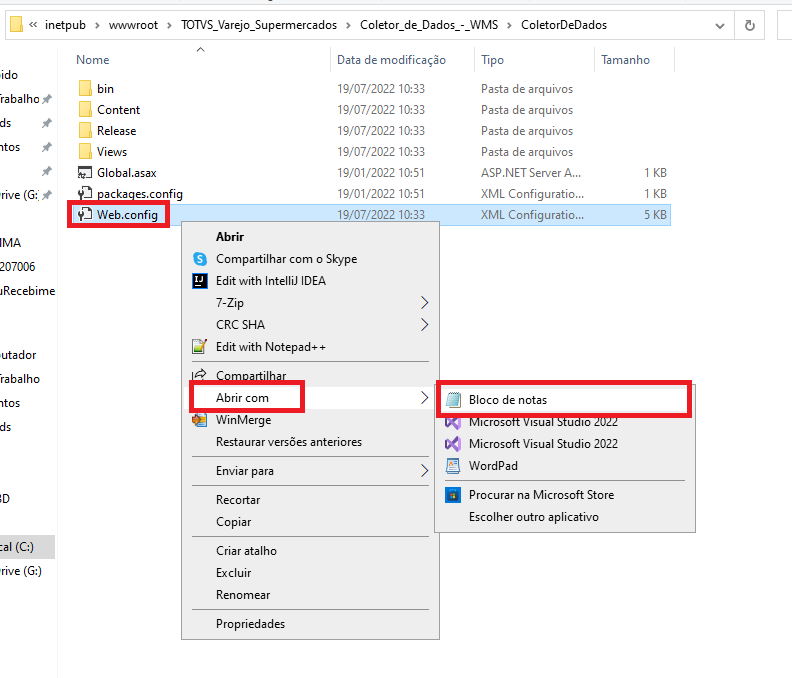Click the Microsoft Store icon in submenu
792x678 pixels.
452,495
